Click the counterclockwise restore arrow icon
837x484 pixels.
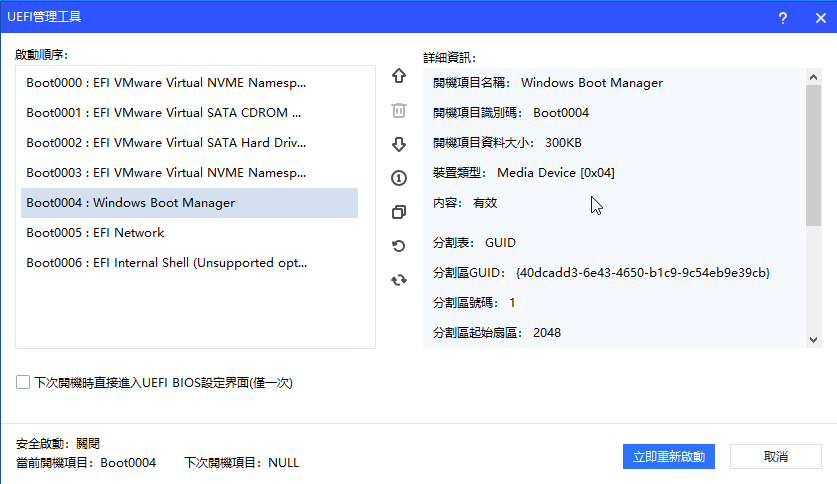[399, 246]
